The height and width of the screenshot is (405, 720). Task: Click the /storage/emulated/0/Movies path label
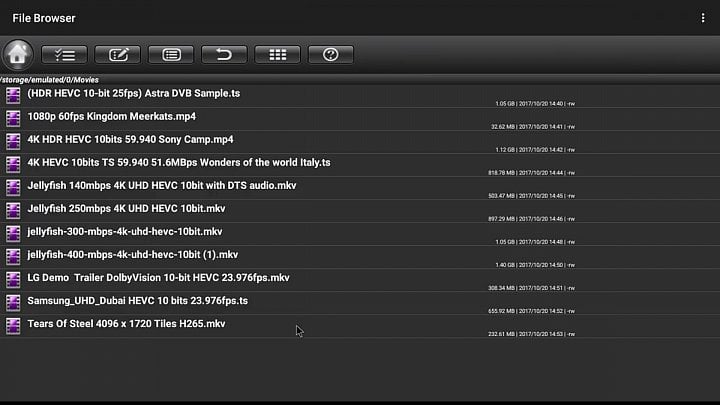49,79
